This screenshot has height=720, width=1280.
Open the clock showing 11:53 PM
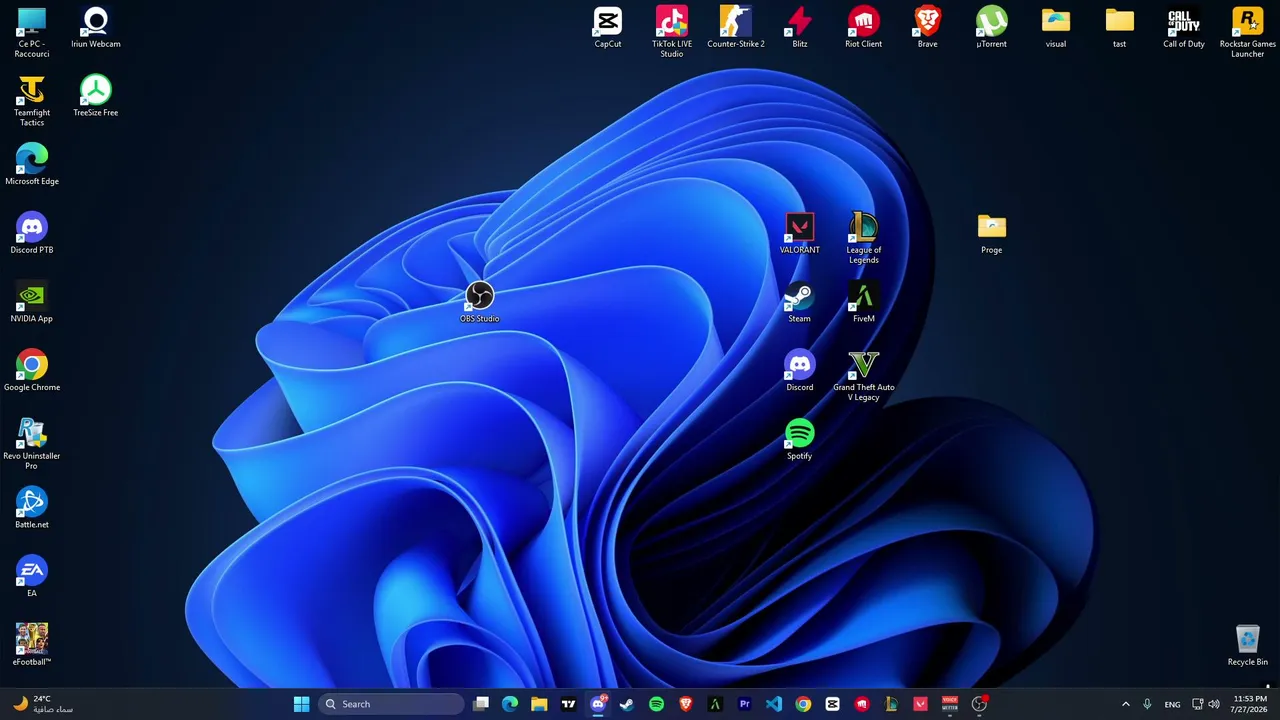click(1250, 704)
